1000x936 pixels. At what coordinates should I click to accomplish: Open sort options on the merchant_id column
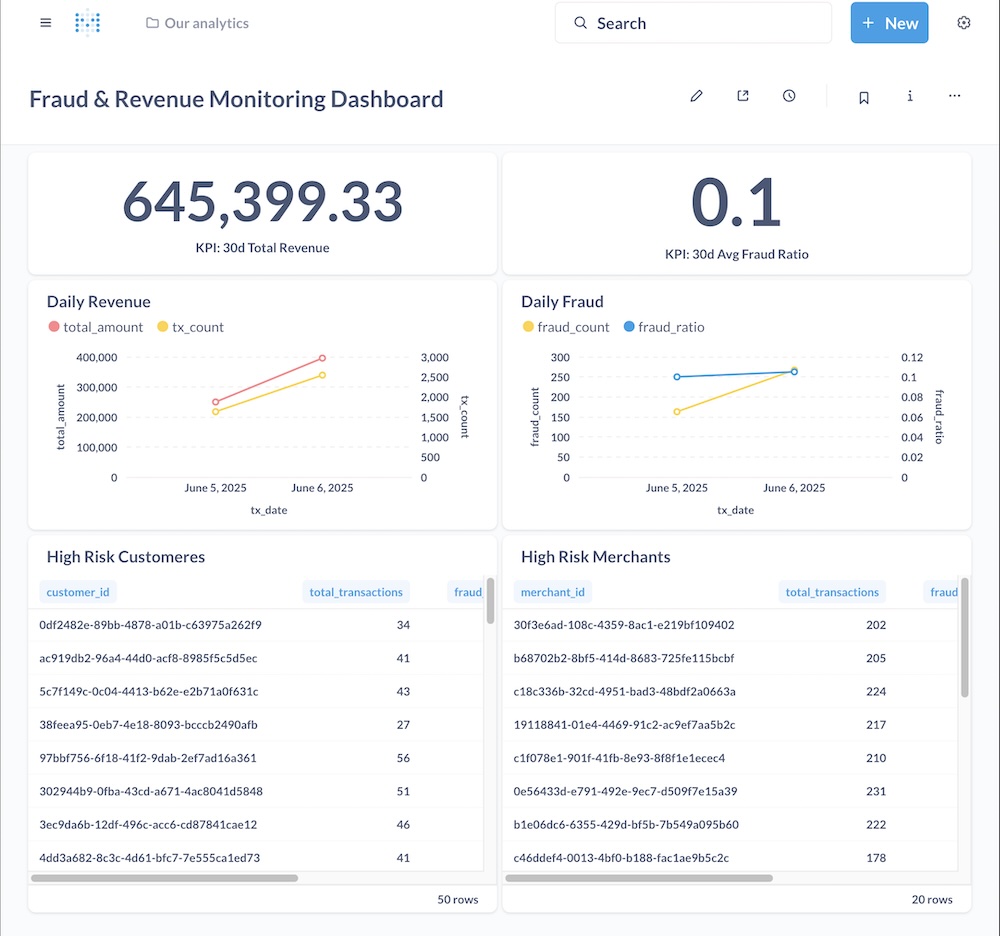(553, 591)
